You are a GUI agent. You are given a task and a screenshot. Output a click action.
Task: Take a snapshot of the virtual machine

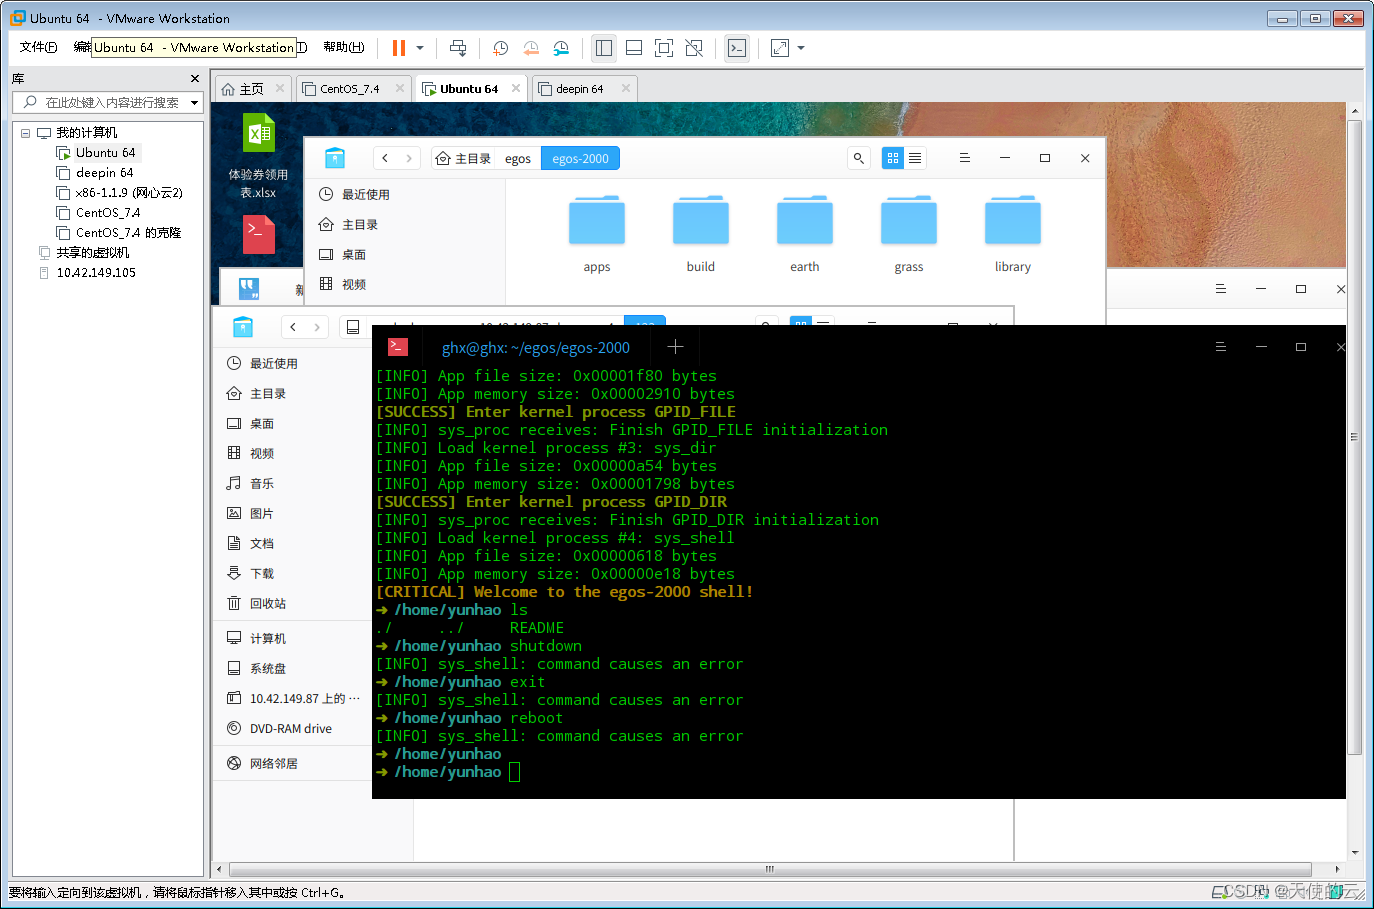501,48
